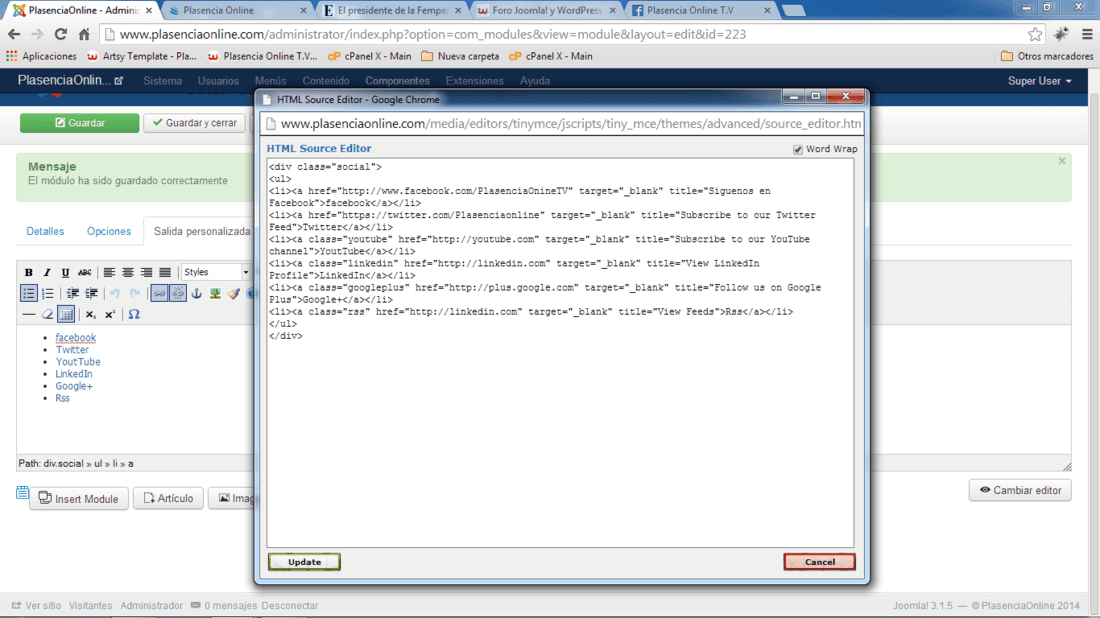Apply subscript formatting
This screenshot has height=618, width=1100.
(90, 314)
